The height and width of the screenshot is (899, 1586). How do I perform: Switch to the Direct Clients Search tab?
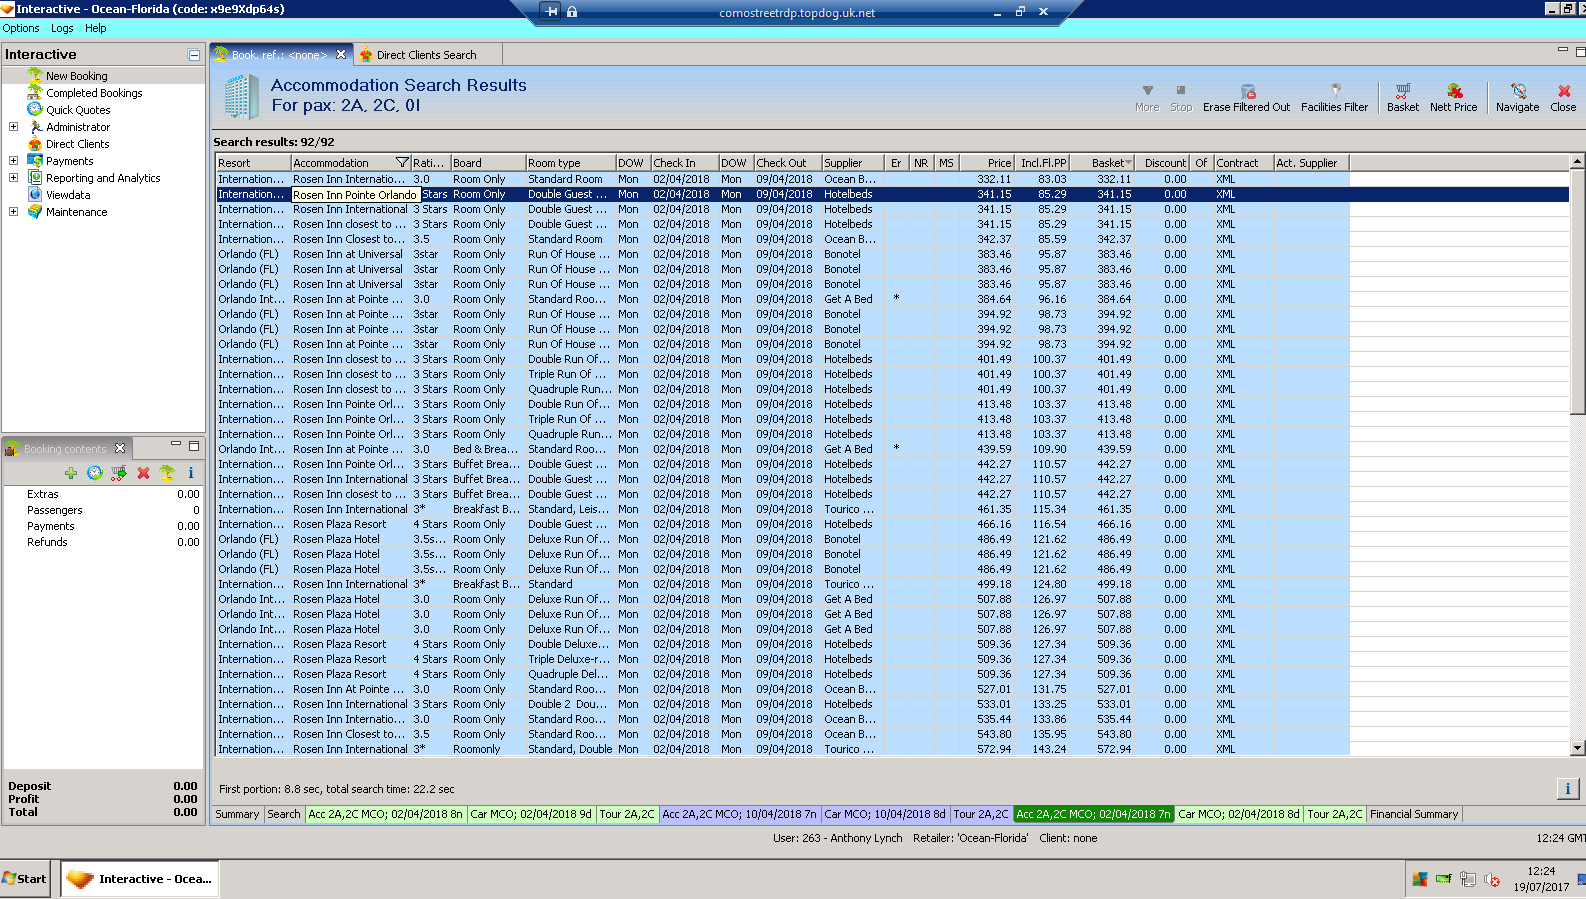point(426,55)
